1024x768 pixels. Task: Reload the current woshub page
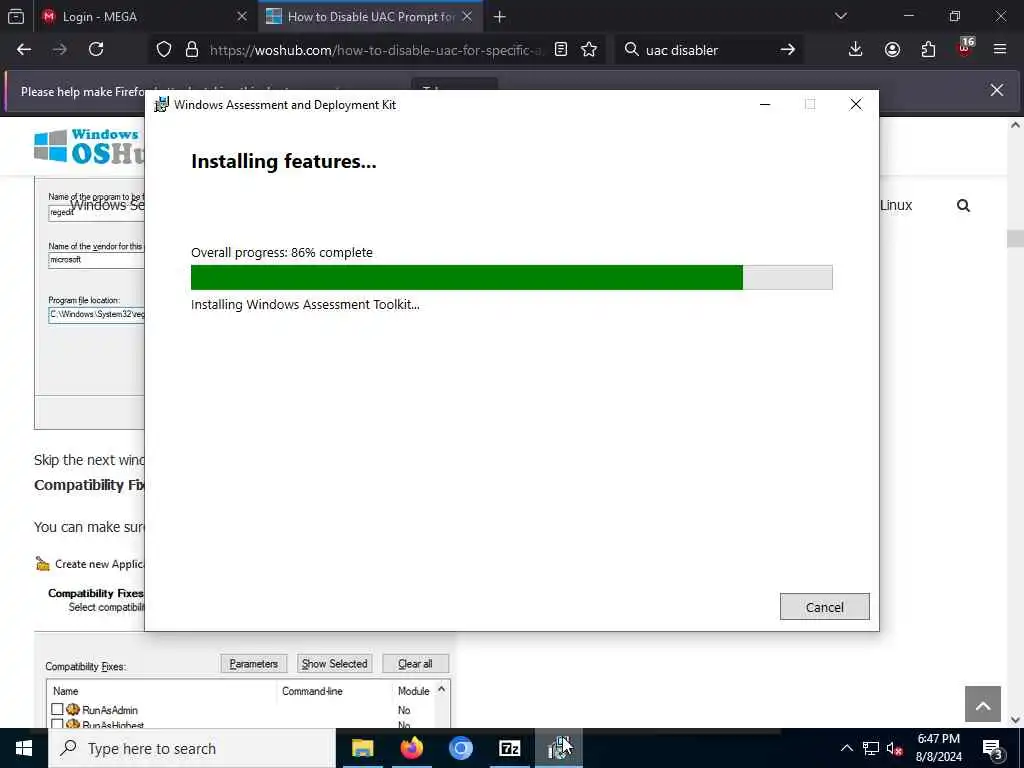(x=96, y=50)
